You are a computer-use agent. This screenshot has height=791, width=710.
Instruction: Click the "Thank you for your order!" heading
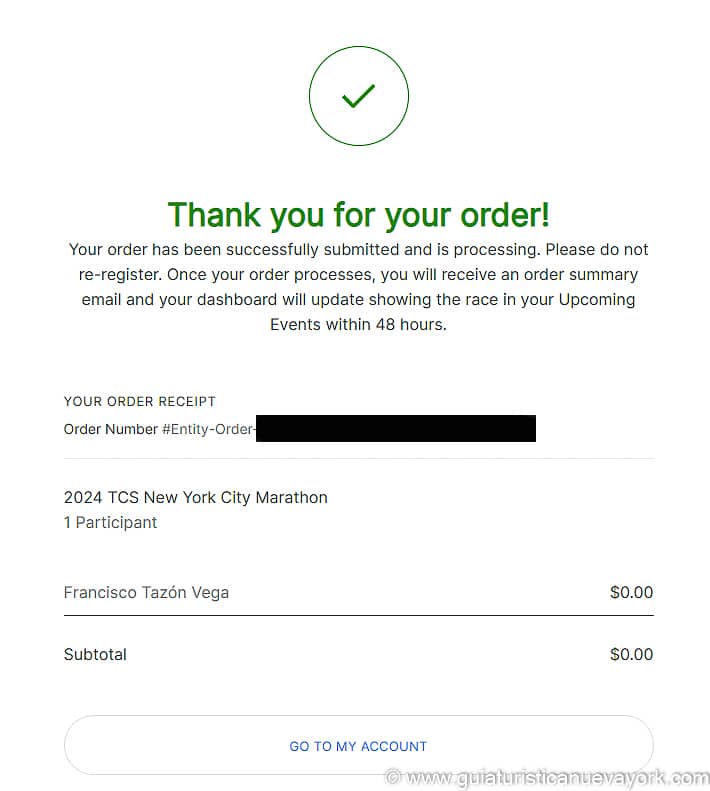(x=358, y=214)
